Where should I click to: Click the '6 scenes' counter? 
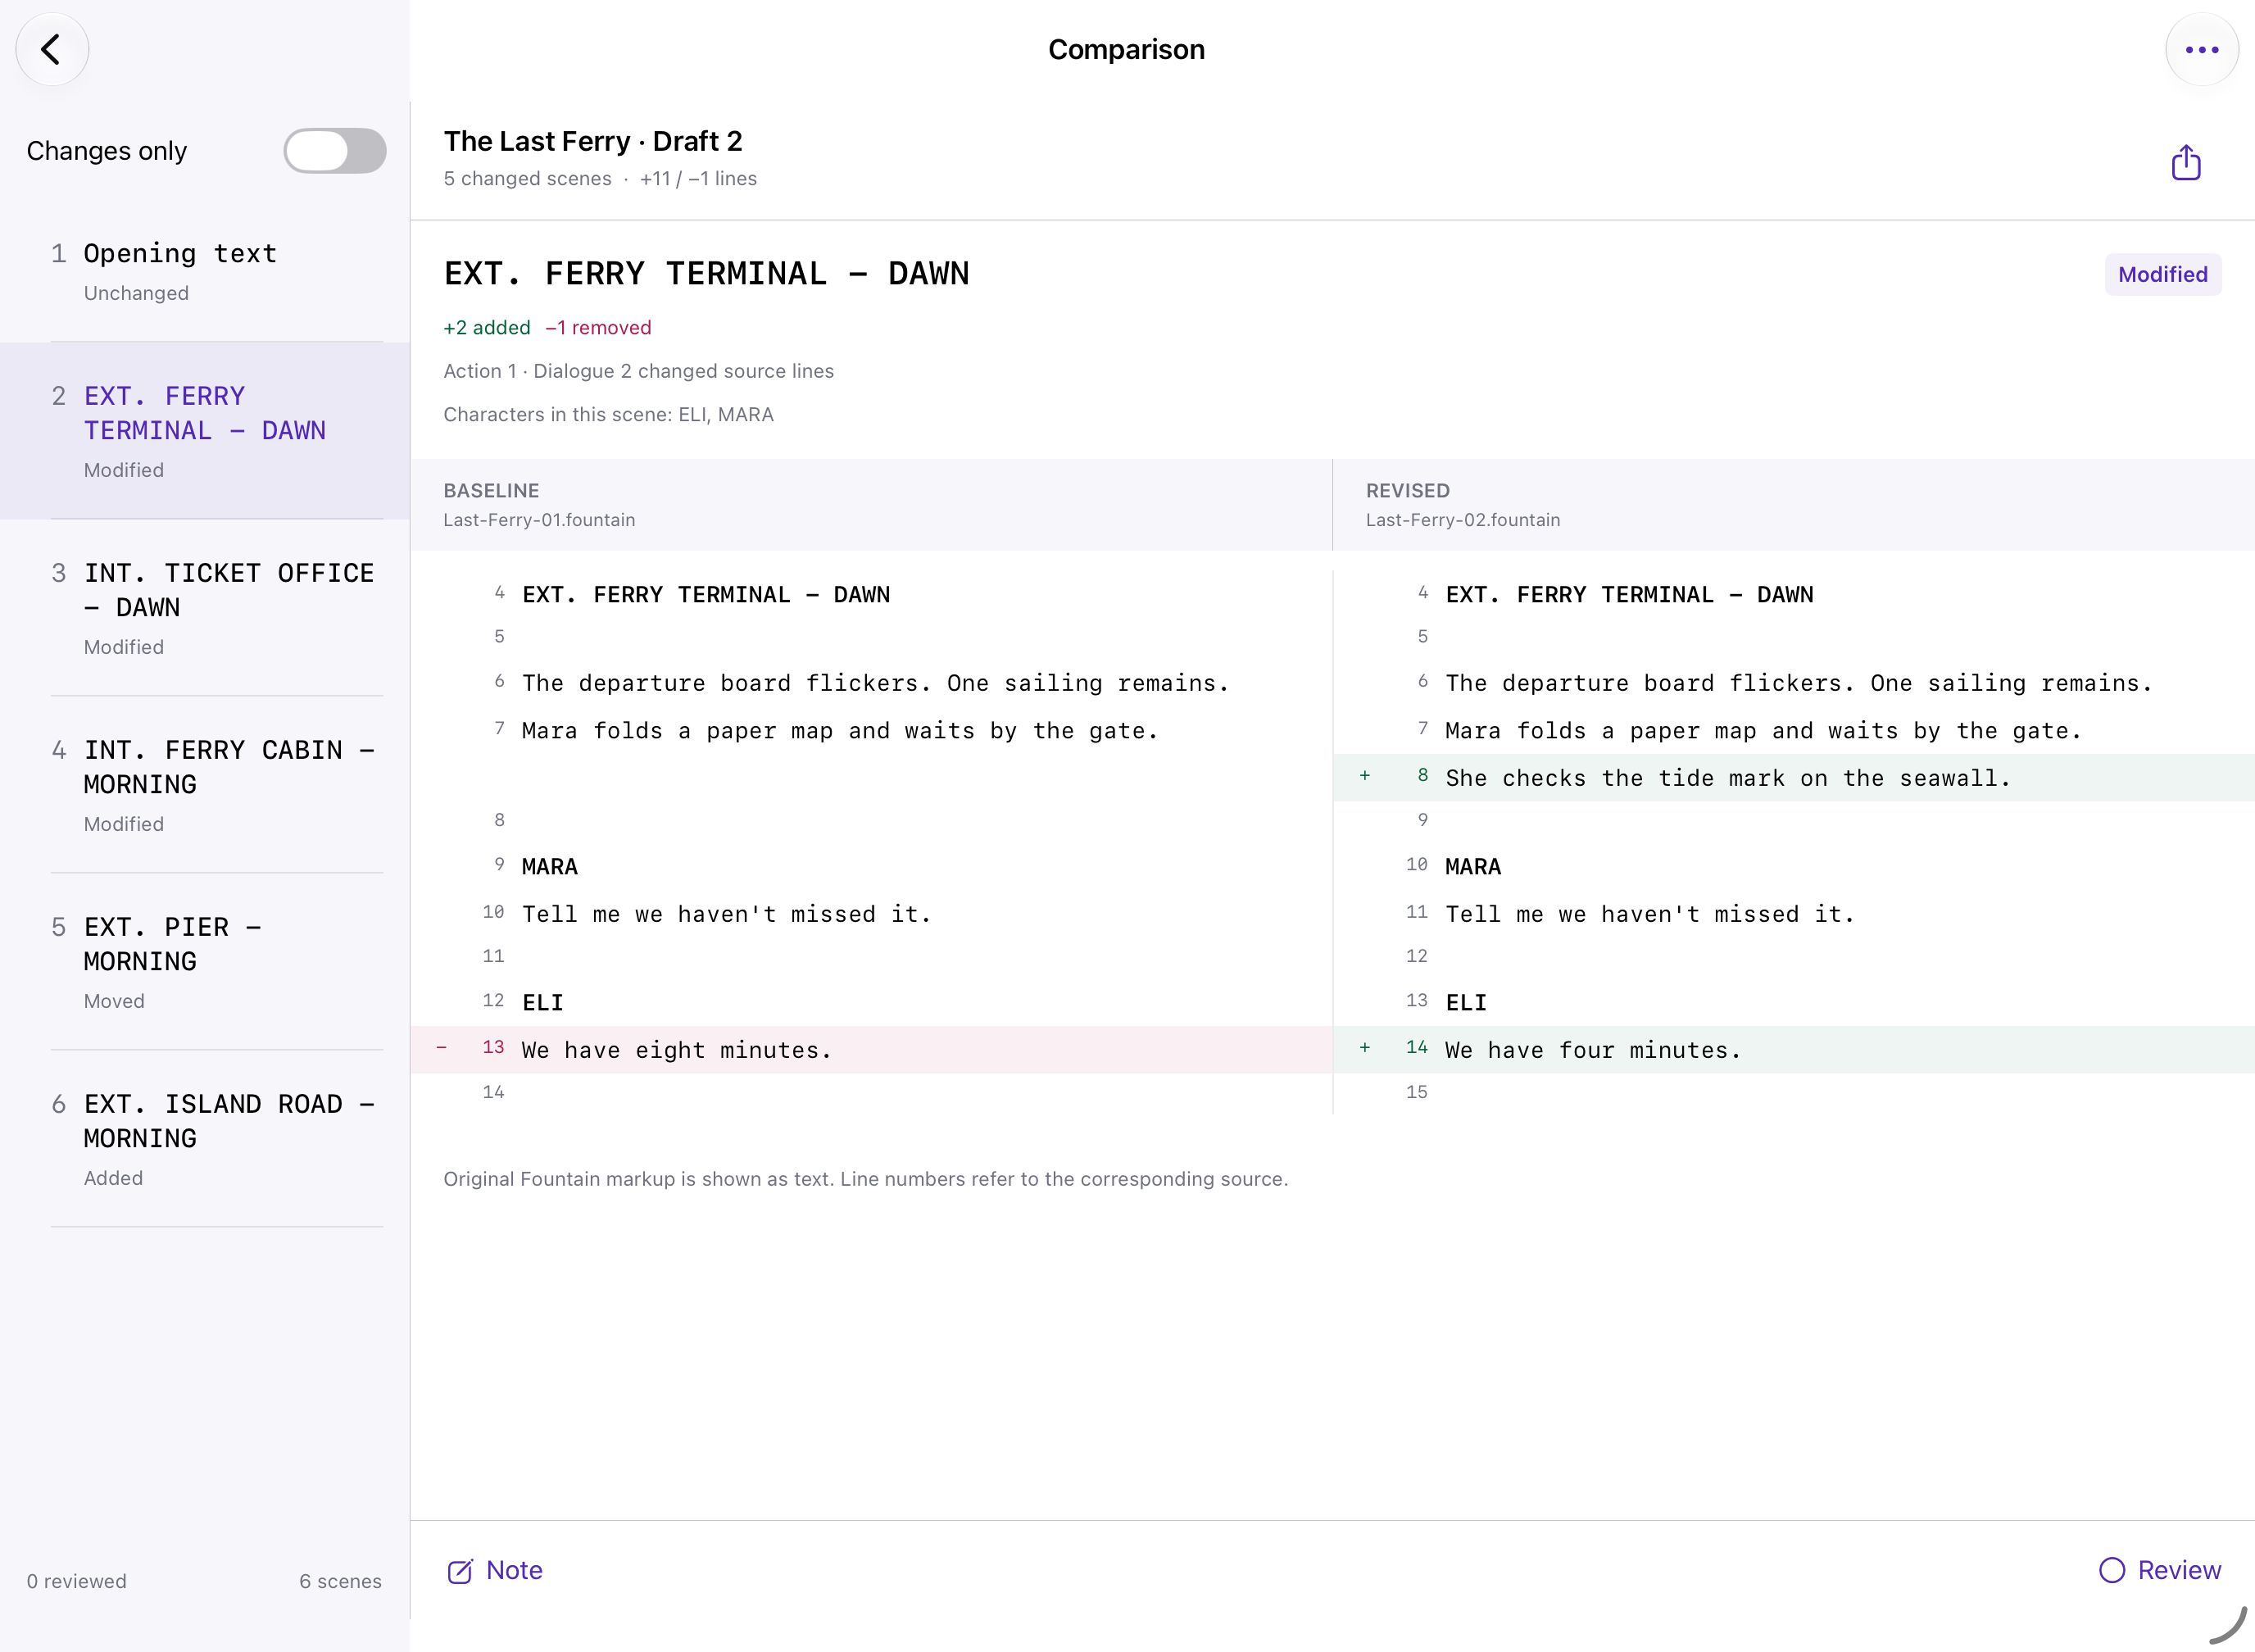pyautogui.click(x=340, y=1581)
